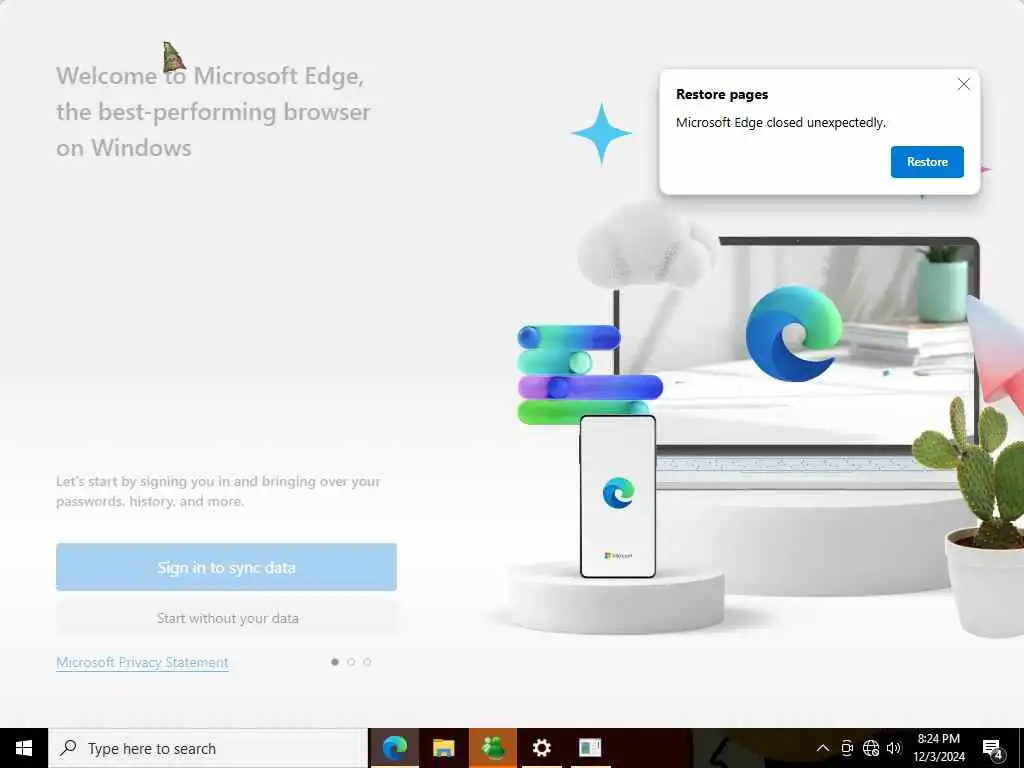Open the volume speaker icon
Image resolution: width=1024 pixels, height=768 pixels.
[x=894, y=748]
